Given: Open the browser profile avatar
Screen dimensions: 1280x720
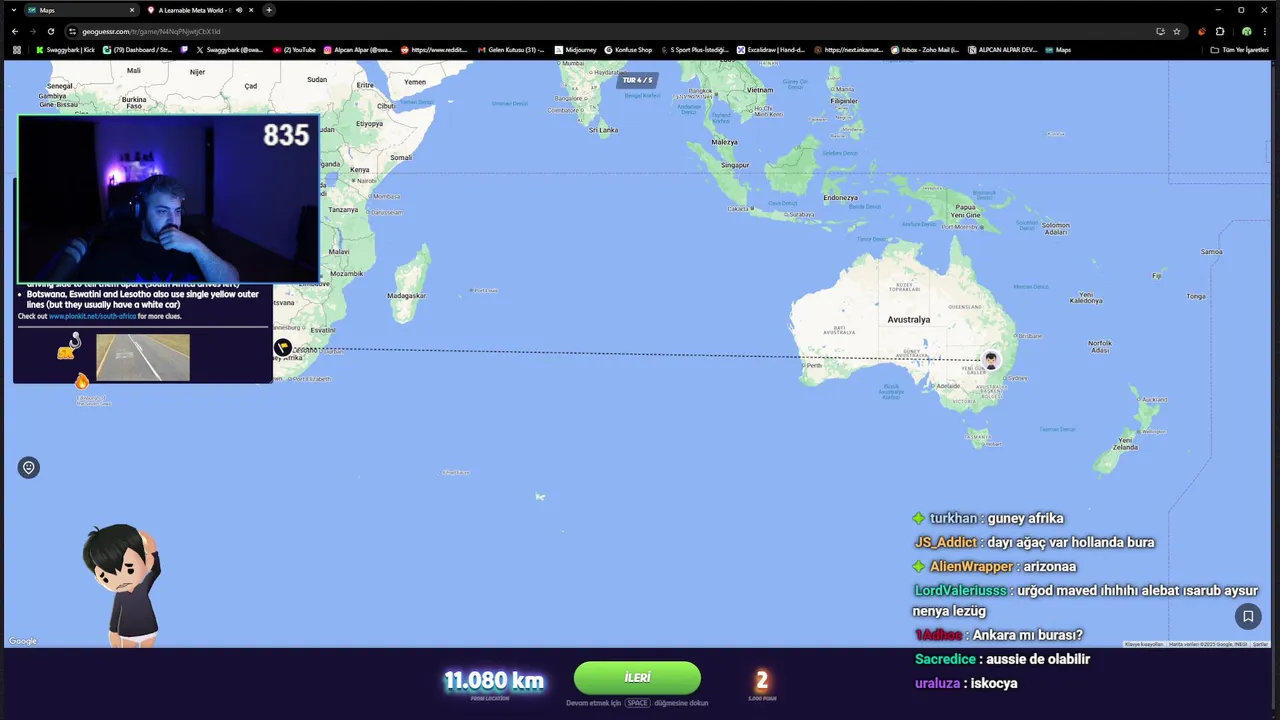Looking at the screenshot, I should tap(1247, 31).
